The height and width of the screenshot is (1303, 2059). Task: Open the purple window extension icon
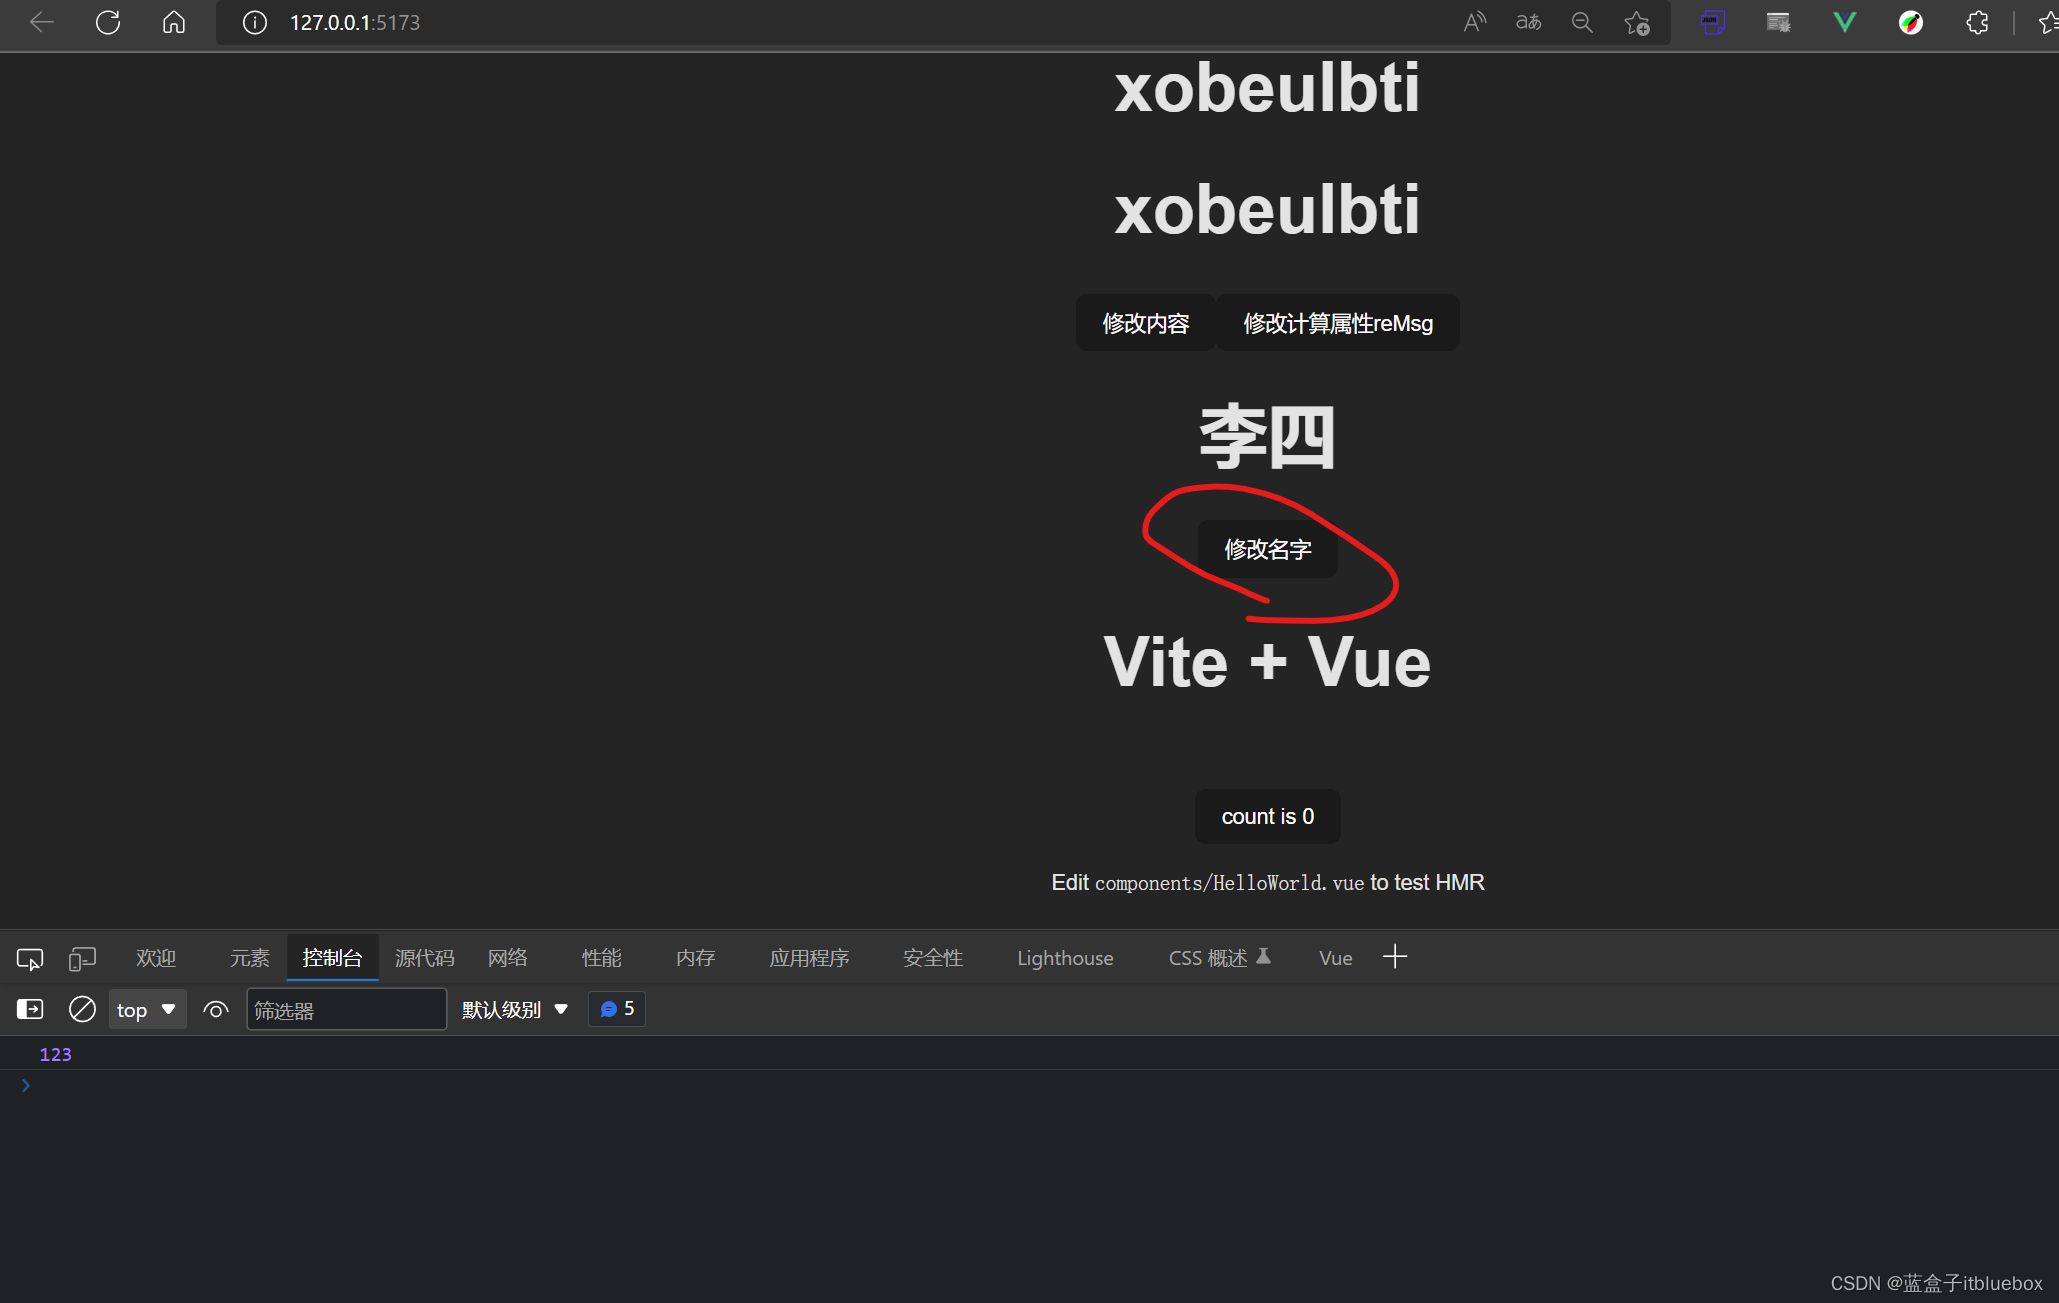[x=1713, y=22]
